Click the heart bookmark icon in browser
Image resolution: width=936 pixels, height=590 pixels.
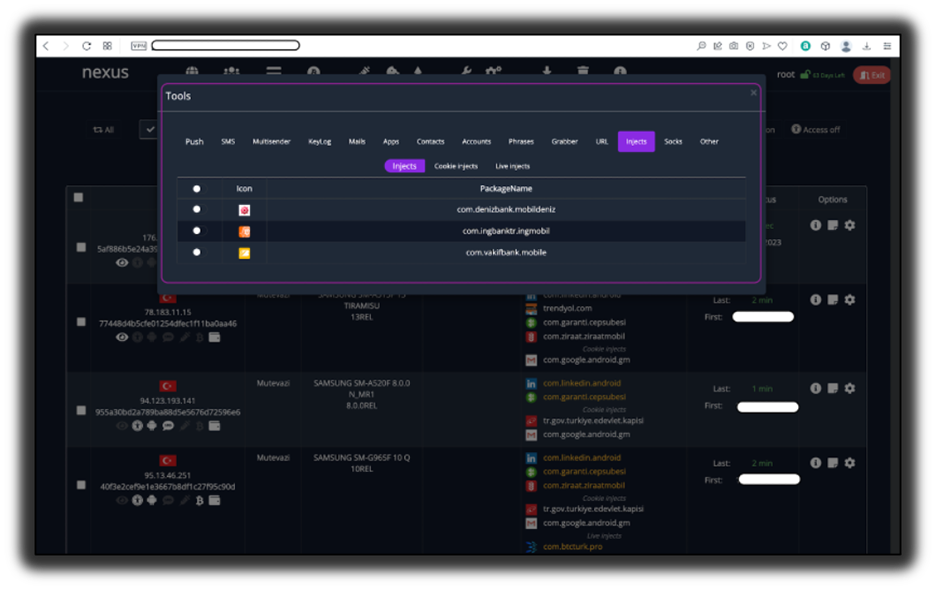click(x=783, y=46)
